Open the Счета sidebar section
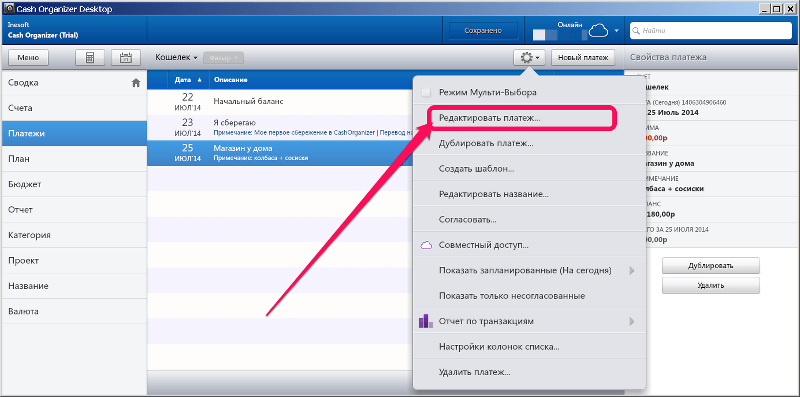The width and height of the screenshot is (800, 397). pos(73,108)
